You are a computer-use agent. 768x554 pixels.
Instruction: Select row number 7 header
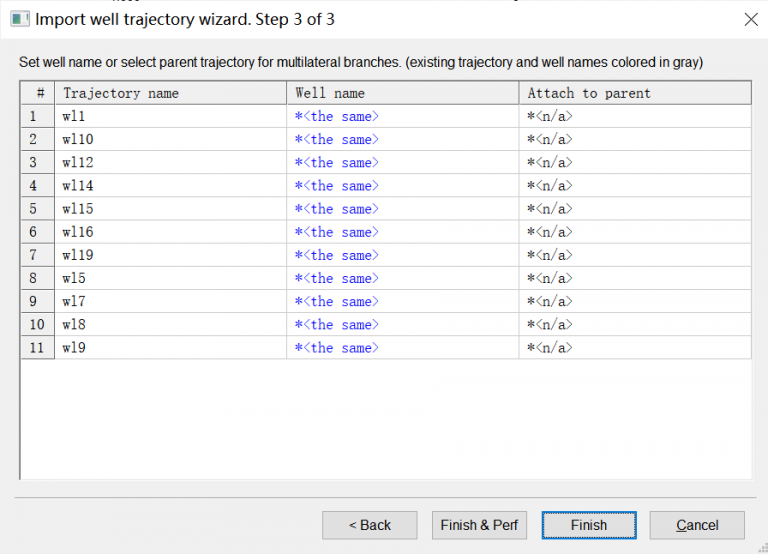tap(37, 255)
